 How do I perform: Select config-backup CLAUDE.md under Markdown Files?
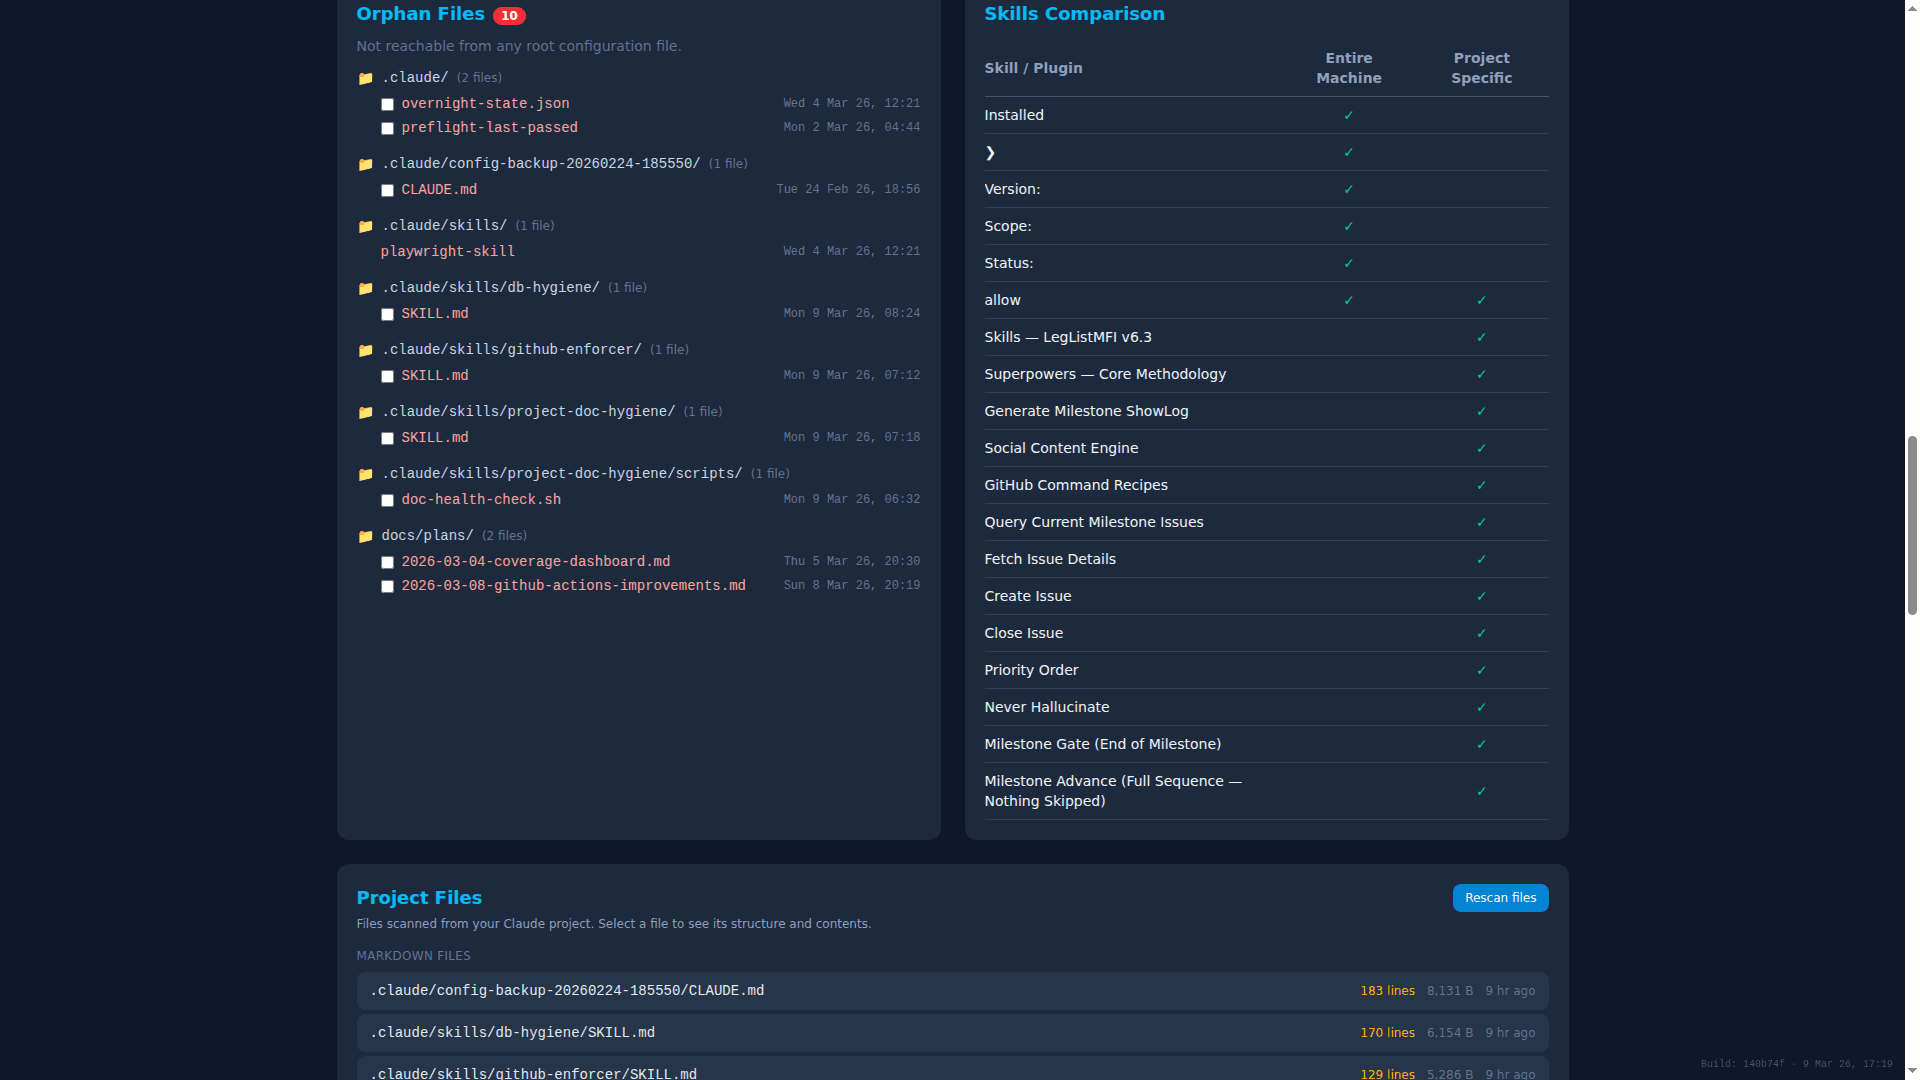(x=566, y=990)
